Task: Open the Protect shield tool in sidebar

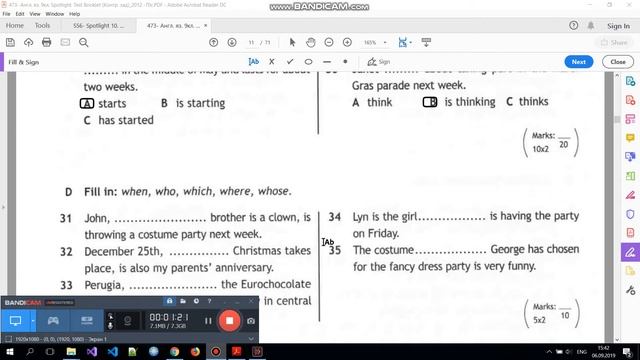Action: 630,214
